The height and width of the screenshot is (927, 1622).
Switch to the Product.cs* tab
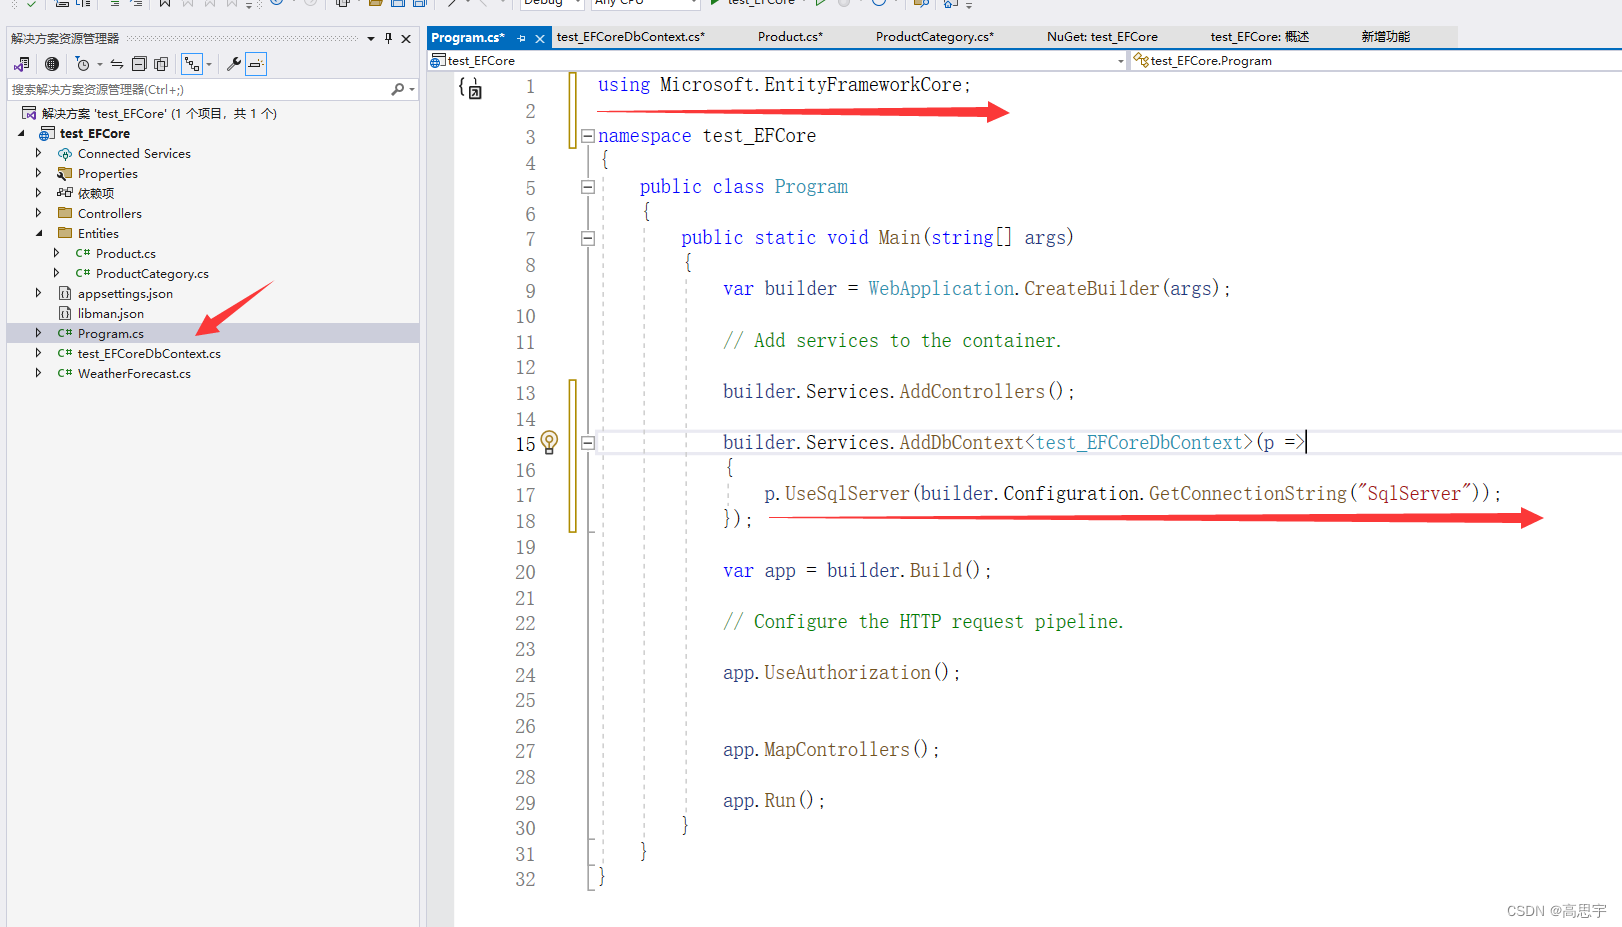(x=790, y=37)
